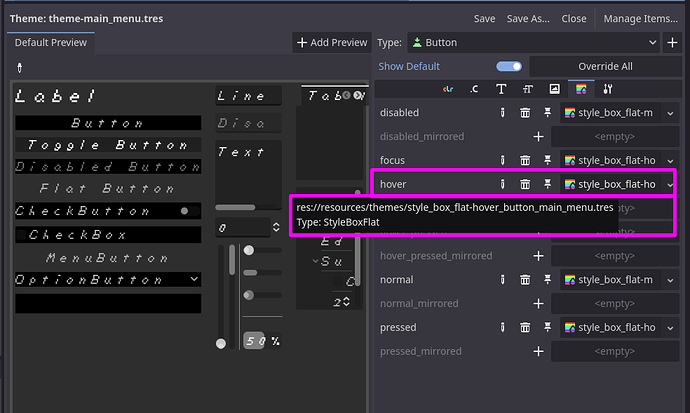Click Override All
The height and width of the screenshot is (413, 690).
click(605, 66)
